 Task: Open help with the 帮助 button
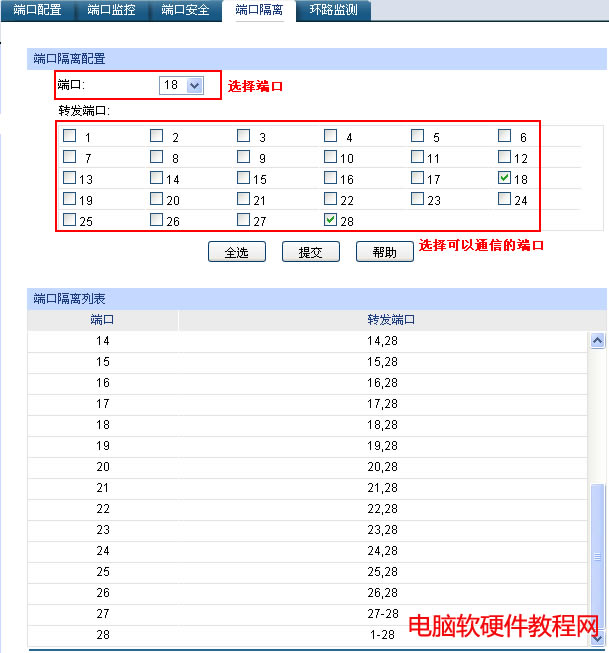[x=384, y=253]
